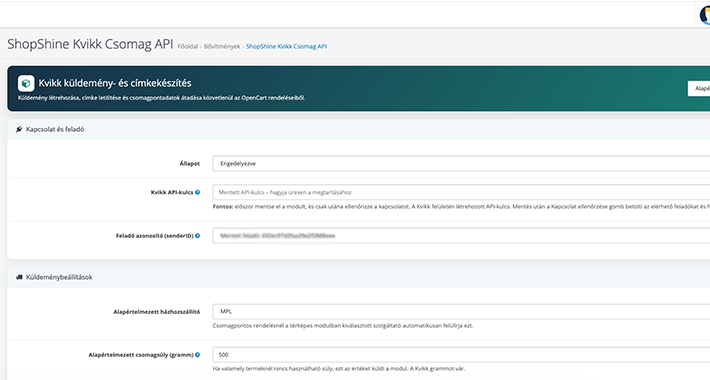710x380 pixels.
Task: Click the Kvikk API-kulcs label text
Action: pyautogui.click(x=172, y=192)
